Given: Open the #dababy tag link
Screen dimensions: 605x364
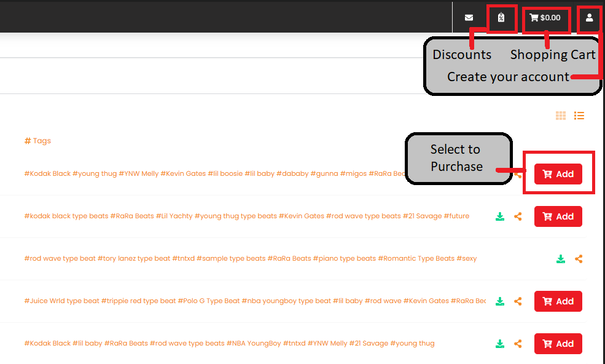Looking at the screenshot, I should [292, 174].
